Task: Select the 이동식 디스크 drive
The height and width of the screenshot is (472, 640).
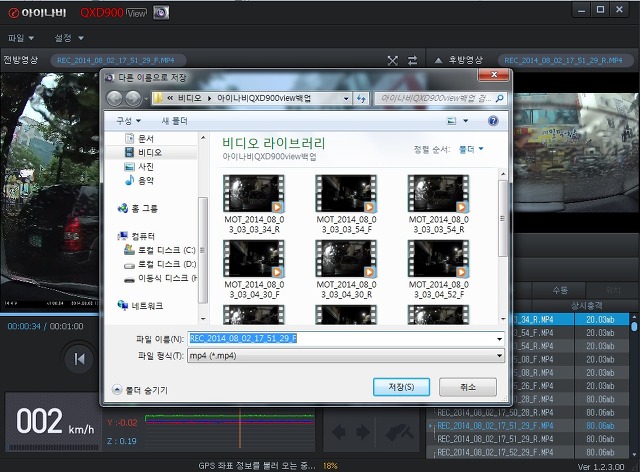Action: pyautogui.click(x=160, y=278)
